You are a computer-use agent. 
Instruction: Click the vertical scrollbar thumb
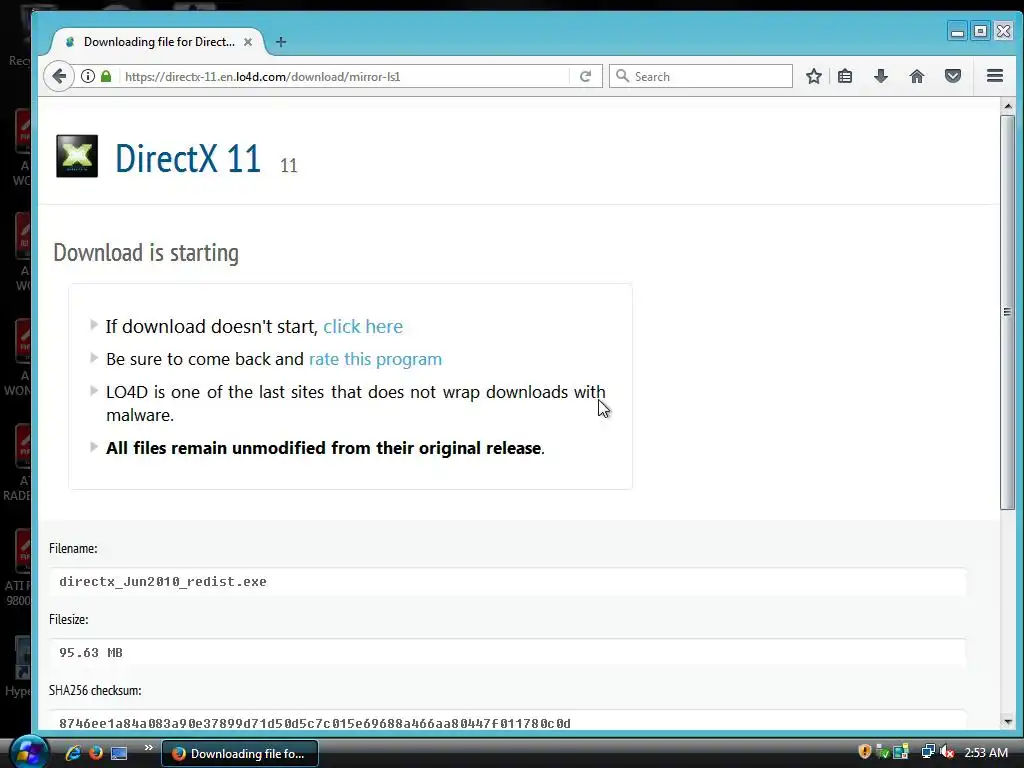pyautogui.click(x=1008, y=312)
